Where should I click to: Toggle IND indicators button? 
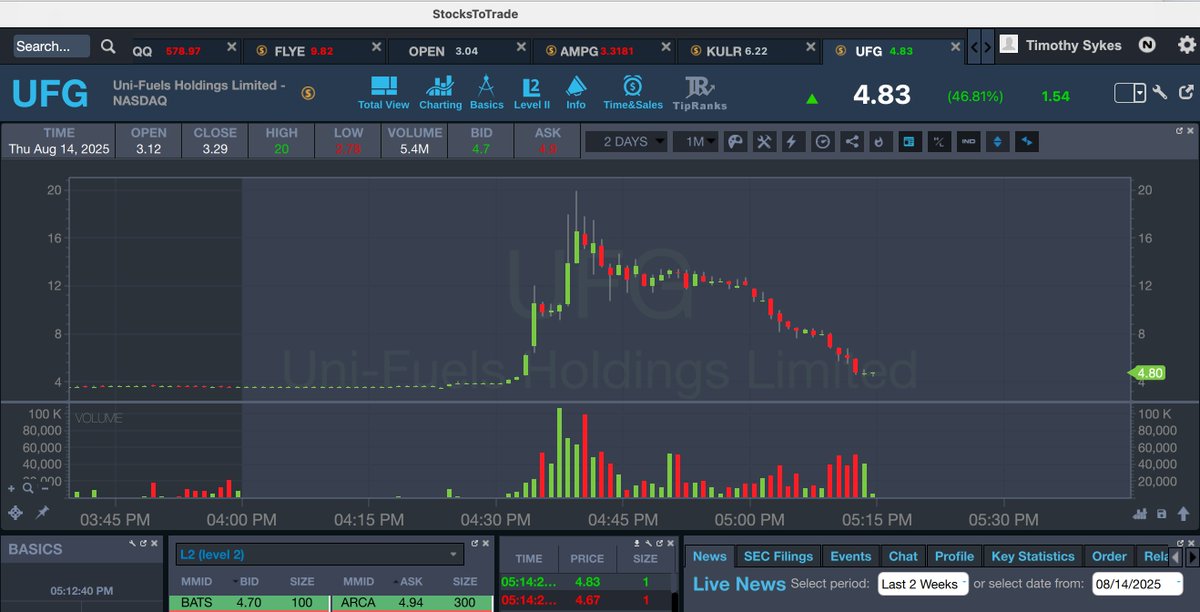tap(967, 141)
